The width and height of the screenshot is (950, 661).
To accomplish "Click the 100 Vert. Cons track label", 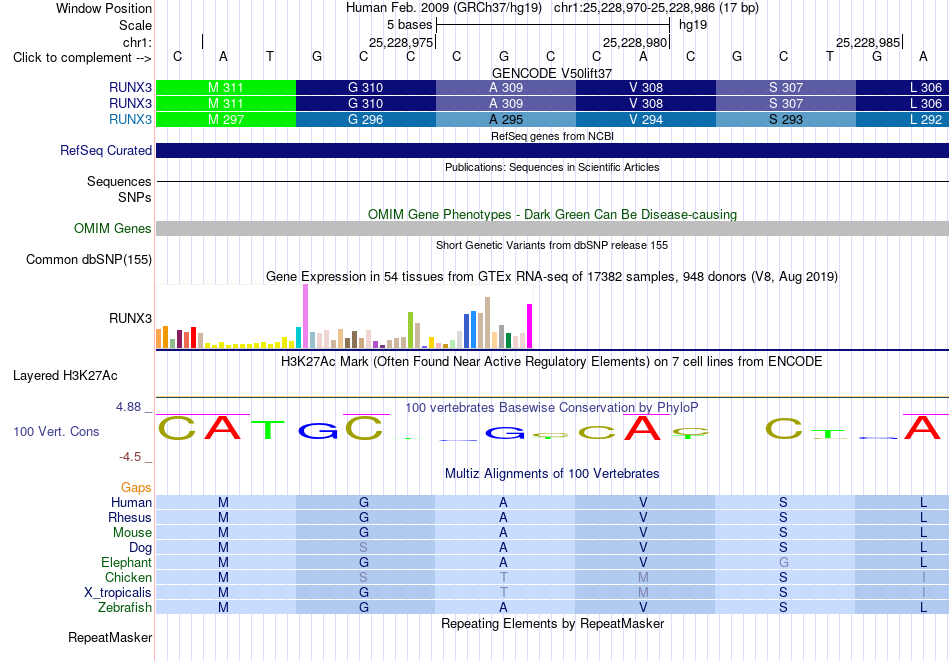I will [x=56, y=431].
